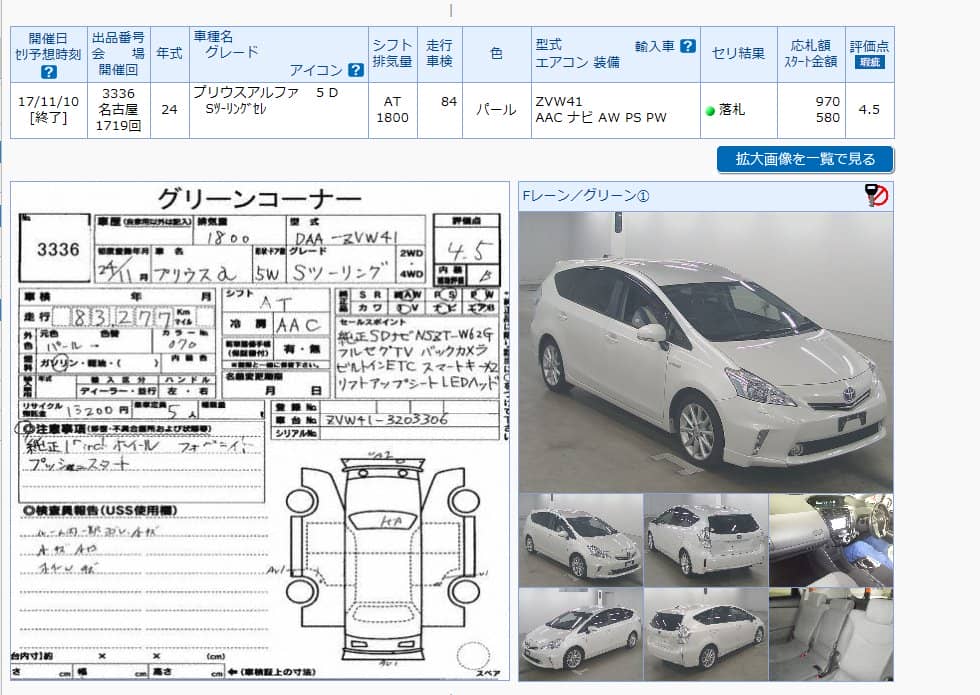This screenshot has width=980, height=695.
Task: Click equipment AAC ナビ AW PS PW
Action: click(x=601, y=118)
